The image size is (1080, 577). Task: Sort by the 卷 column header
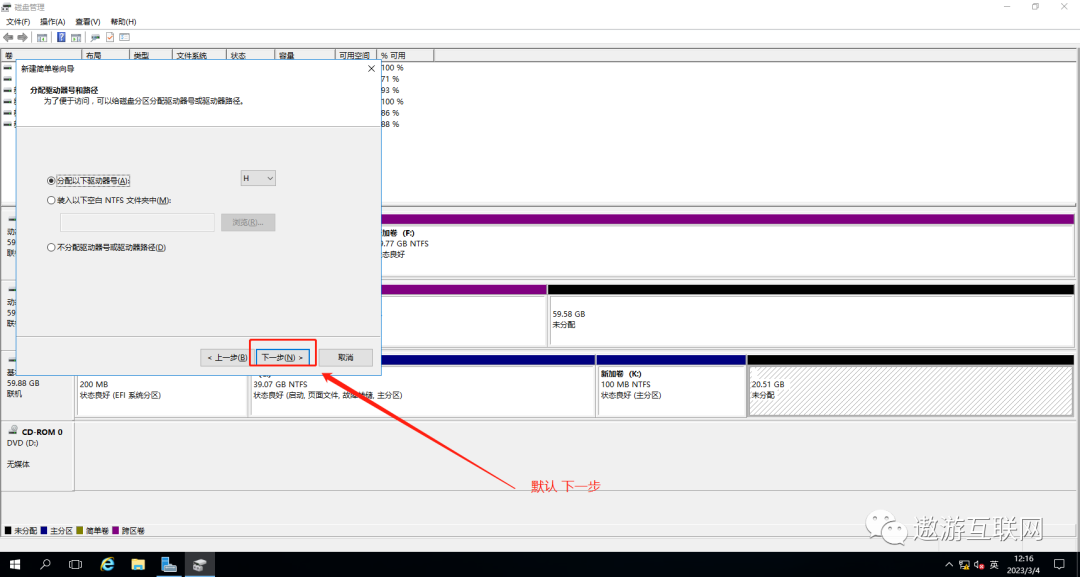[x=41, y=55]
